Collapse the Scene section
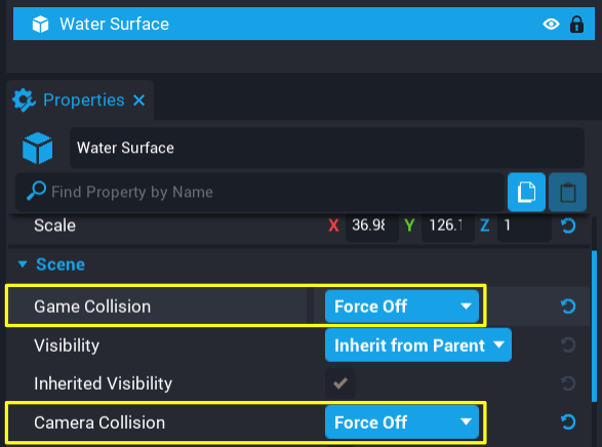The width and height of the screenshot is (602, 447). pyautogui.click(x=22, y=265)
